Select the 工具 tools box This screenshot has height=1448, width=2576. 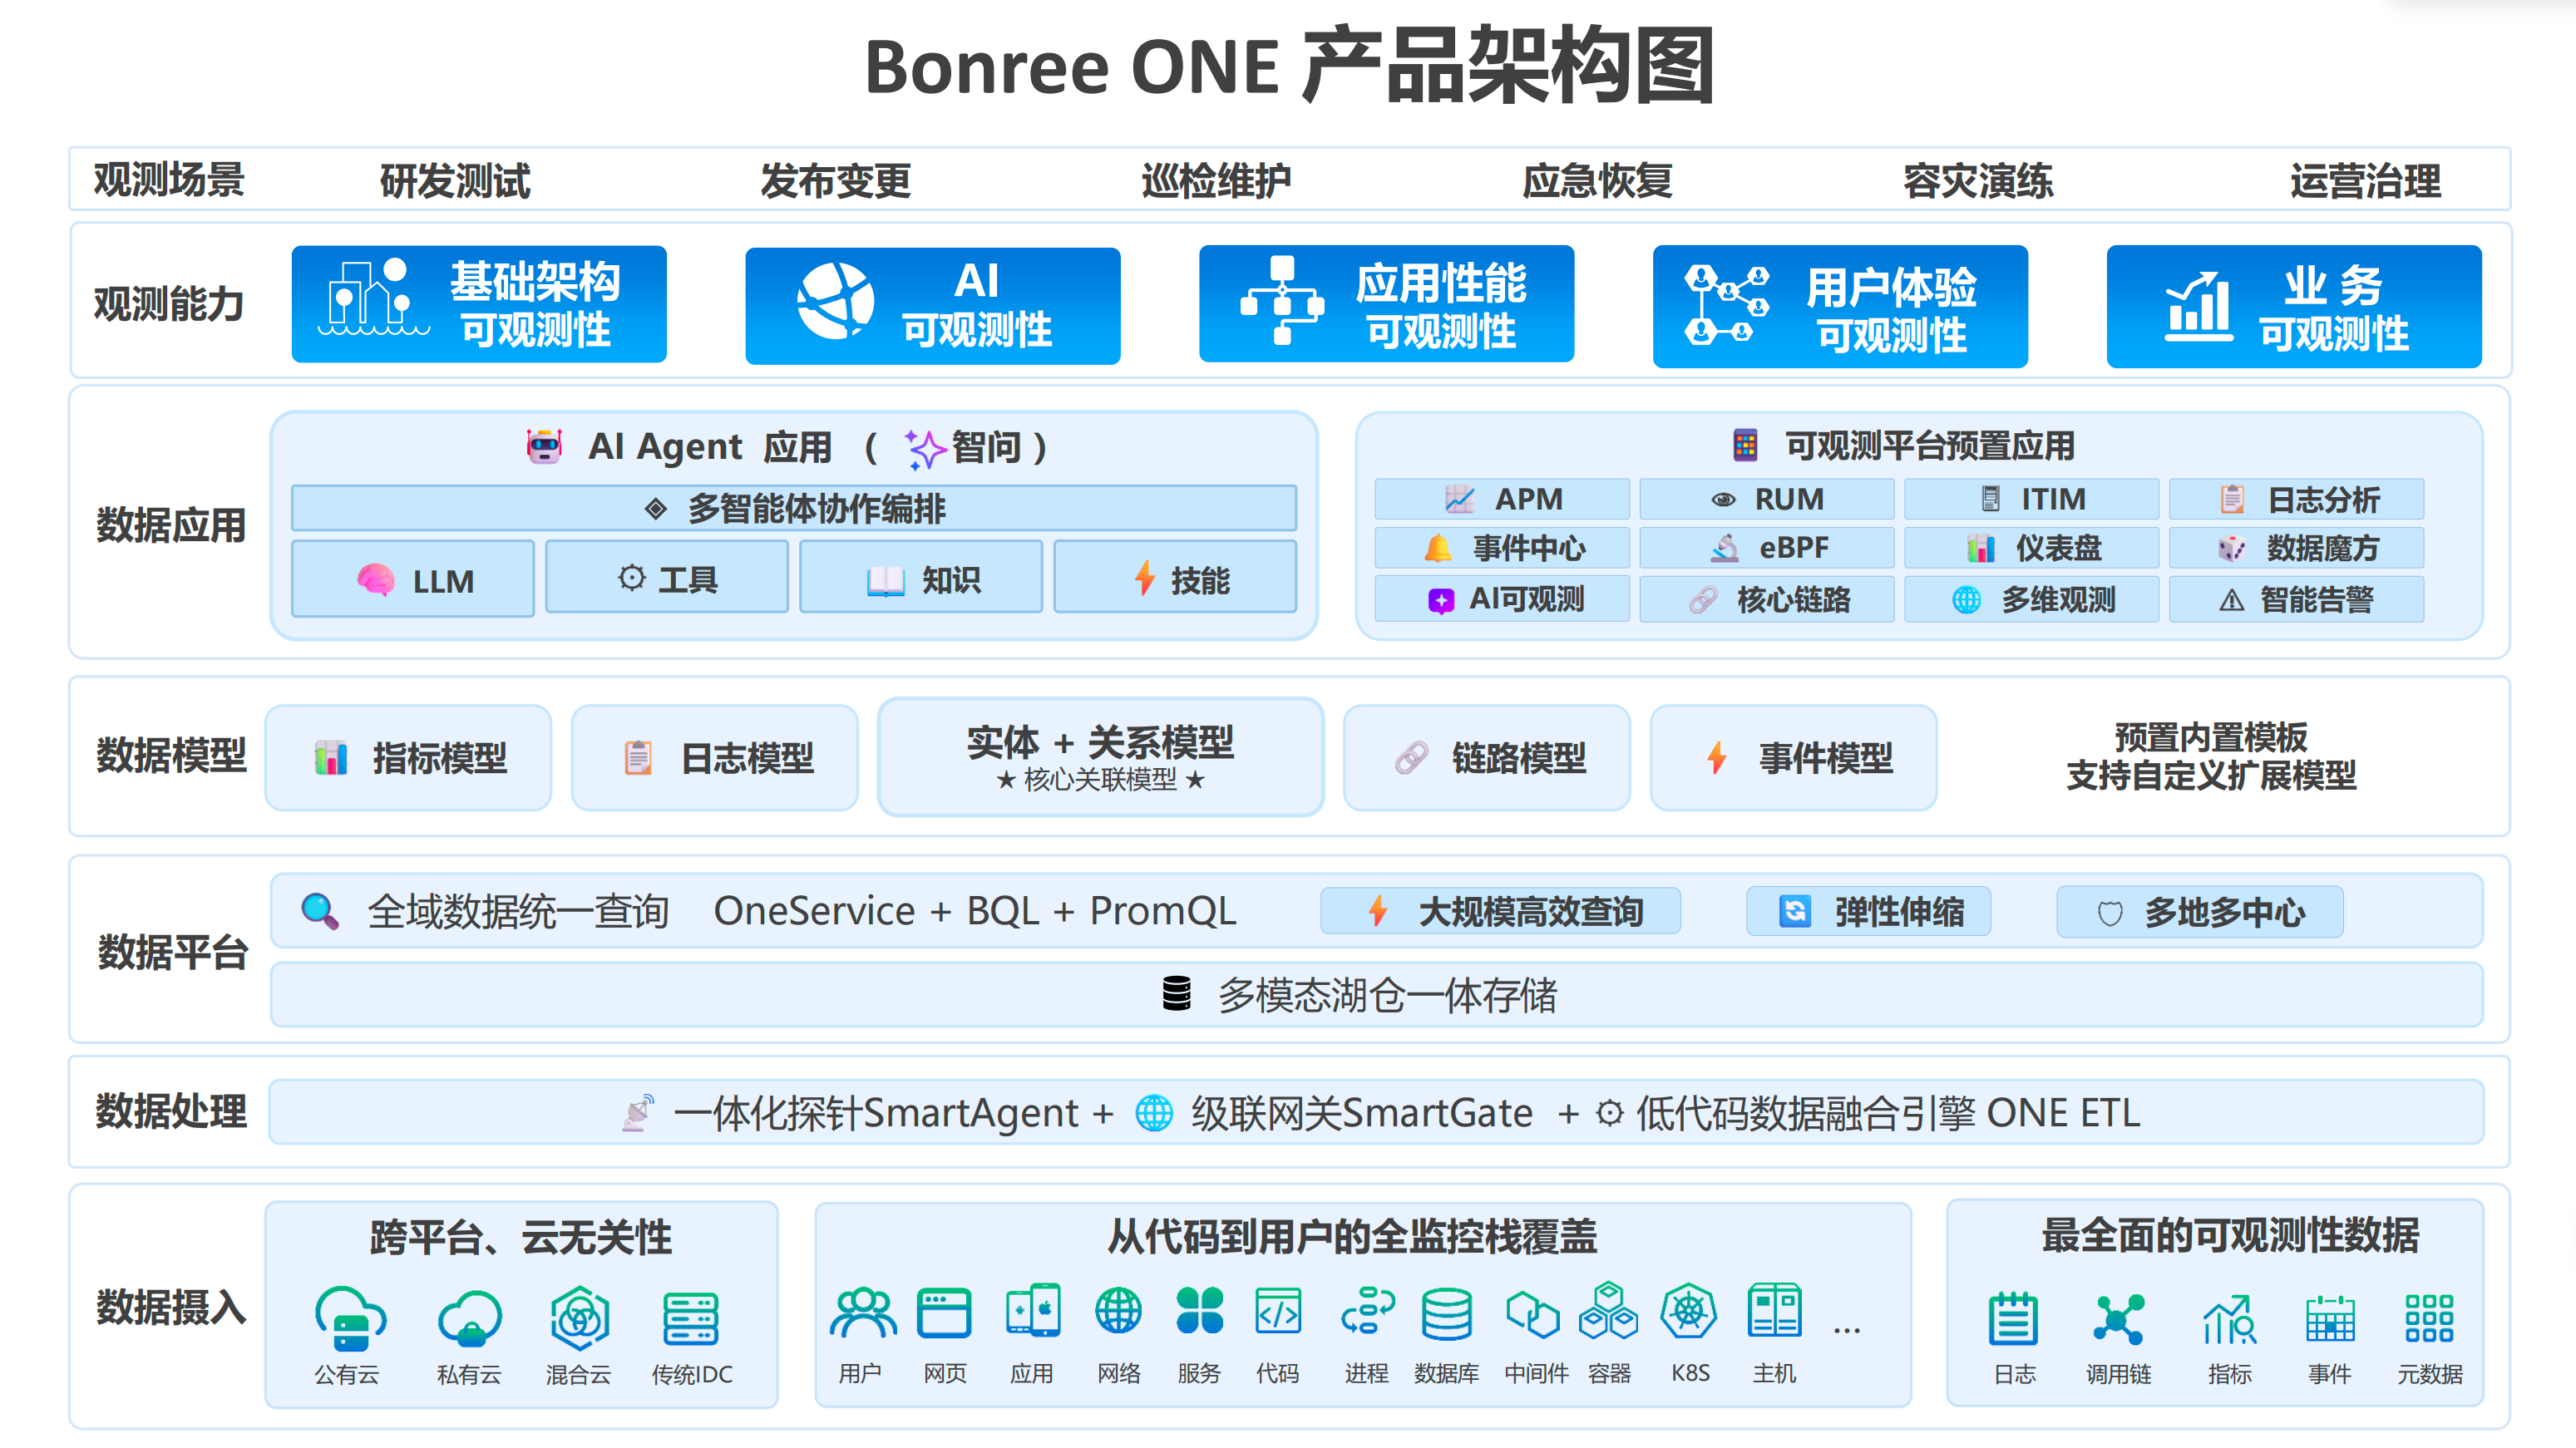point(667,577)
